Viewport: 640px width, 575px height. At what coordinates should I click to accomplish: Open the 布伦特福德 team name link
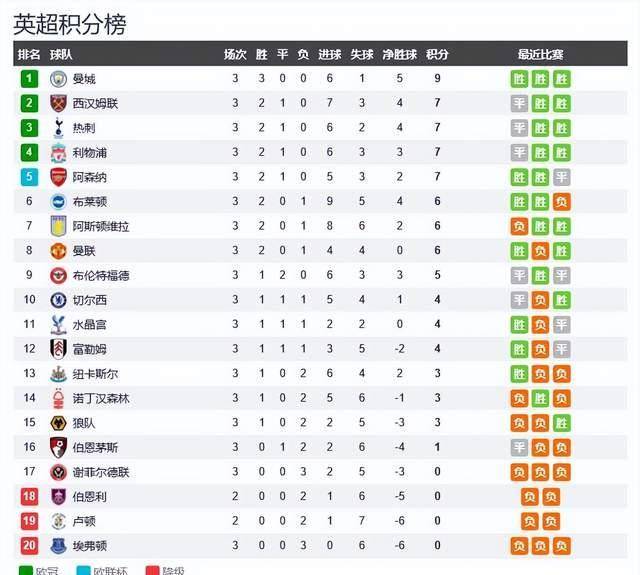(x=101, y=275)
